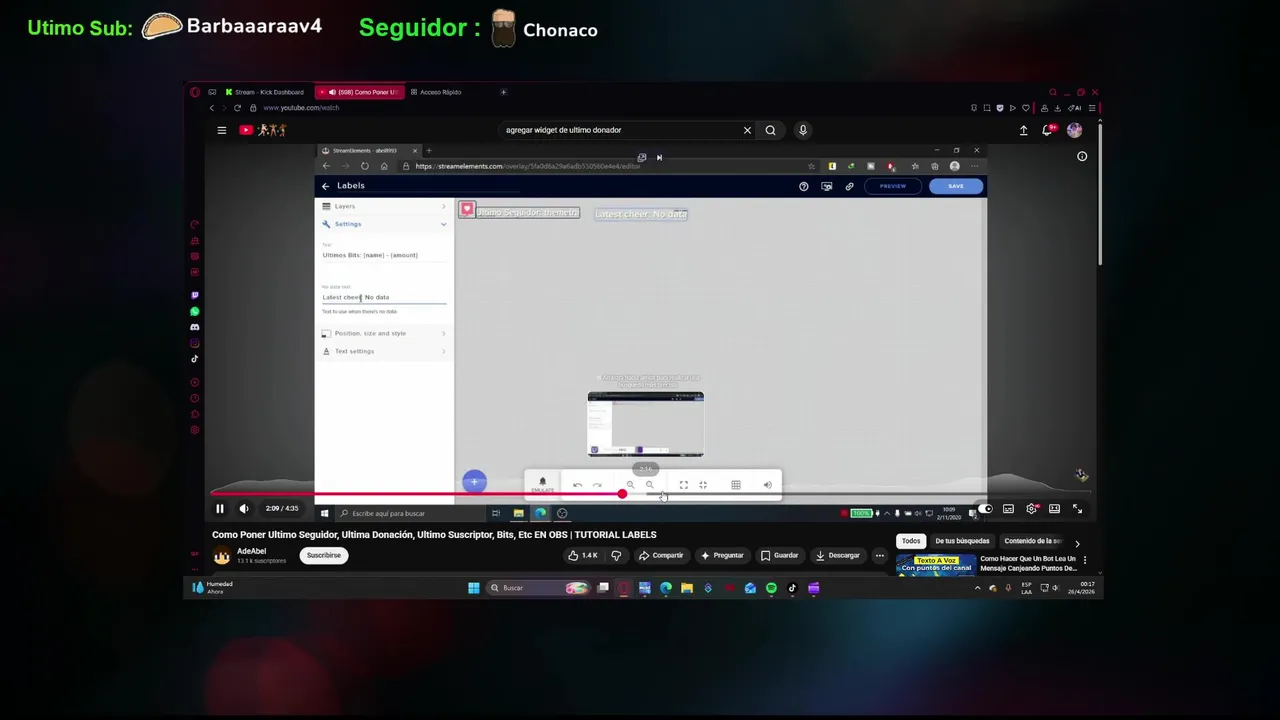
Task: Click the PREVIEW button in the video
Action: point(893,186)
